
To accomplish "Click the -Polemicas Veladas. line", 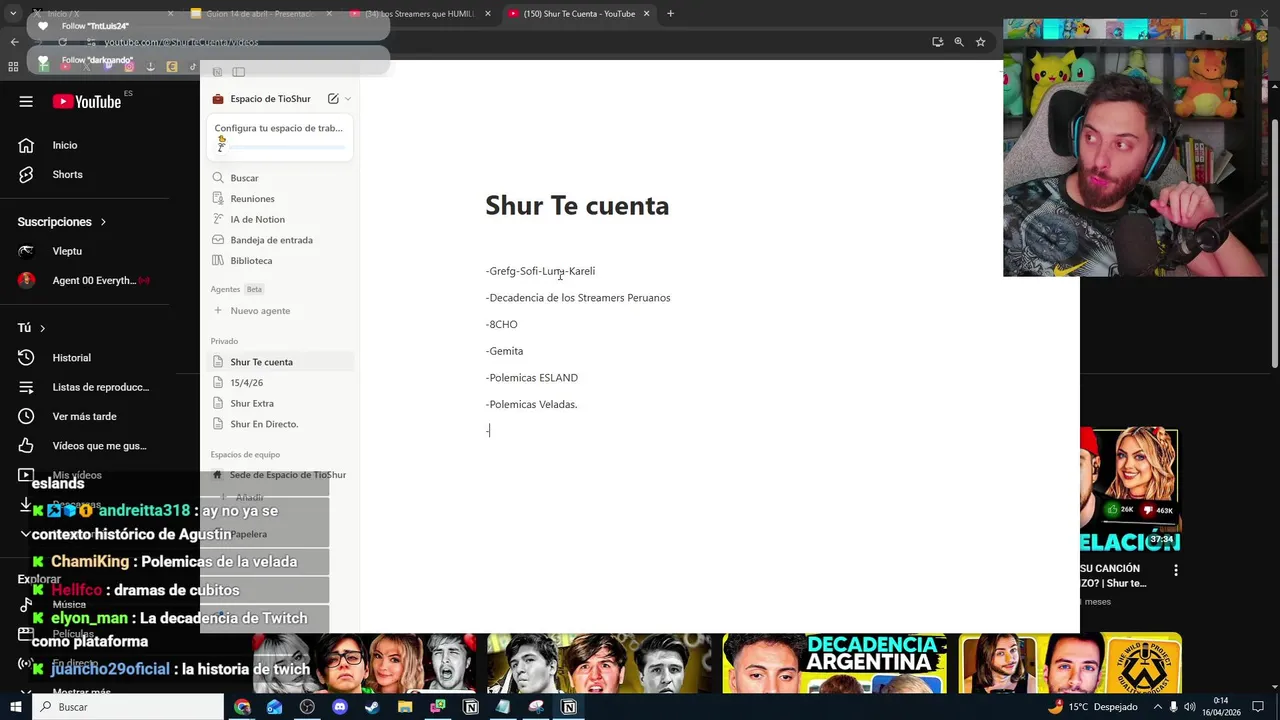I will coord(531,405).
